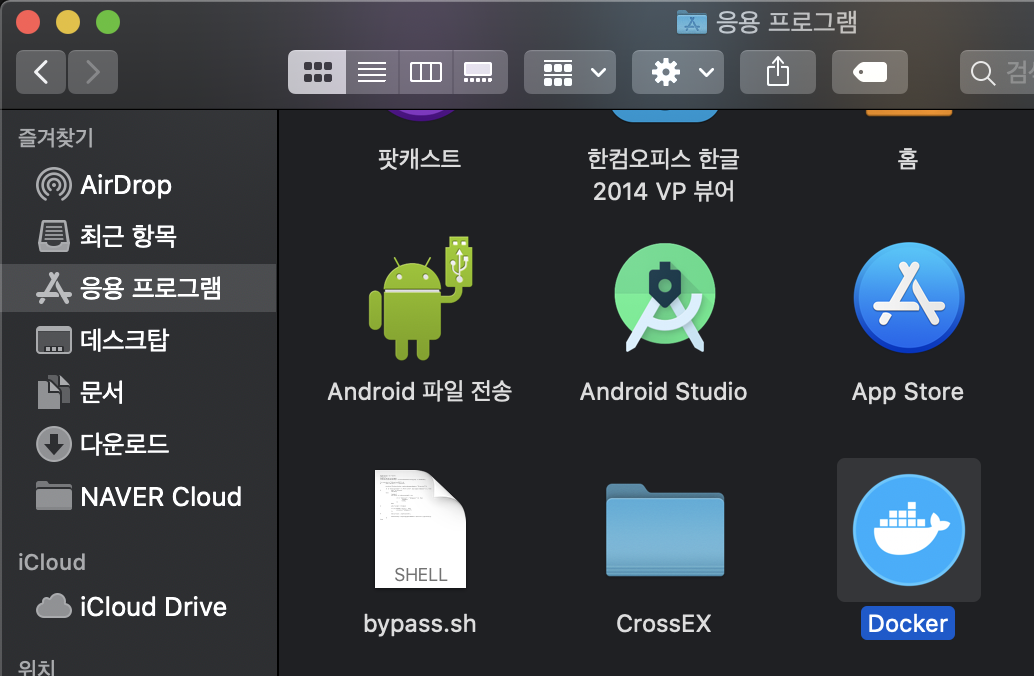Open the gear action menu
This screenshot has width=1034, height=676.
[x=677, y=72]
